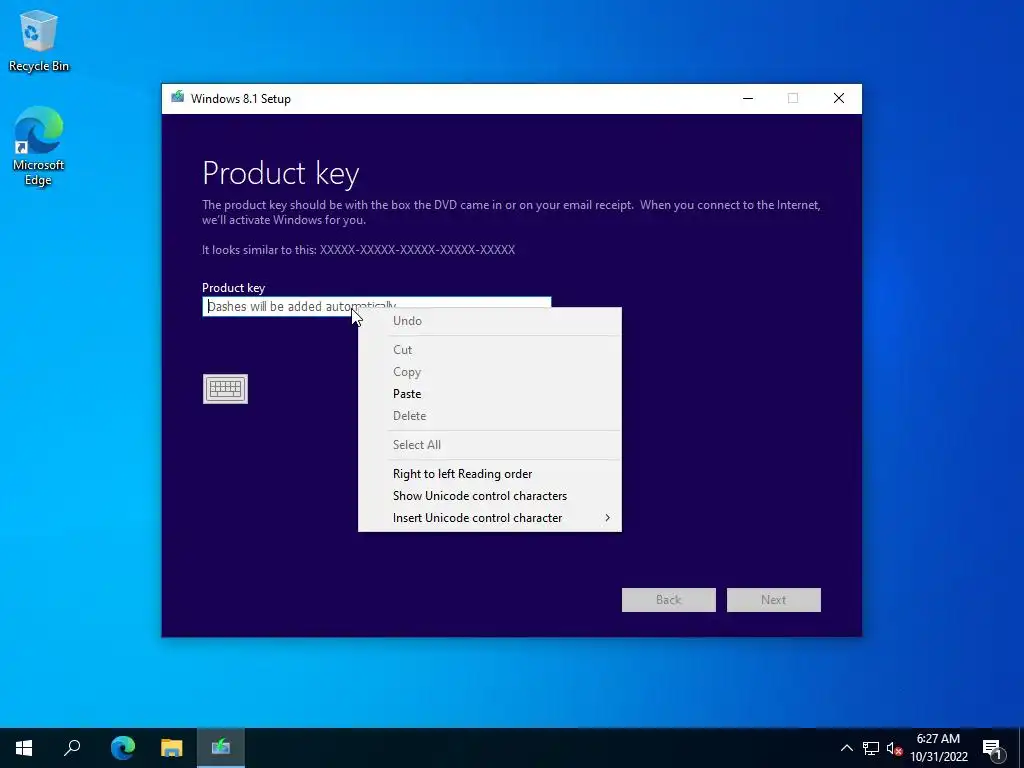Toggle Right to left Reading order
1024x768 pixels.
point(490,473)
